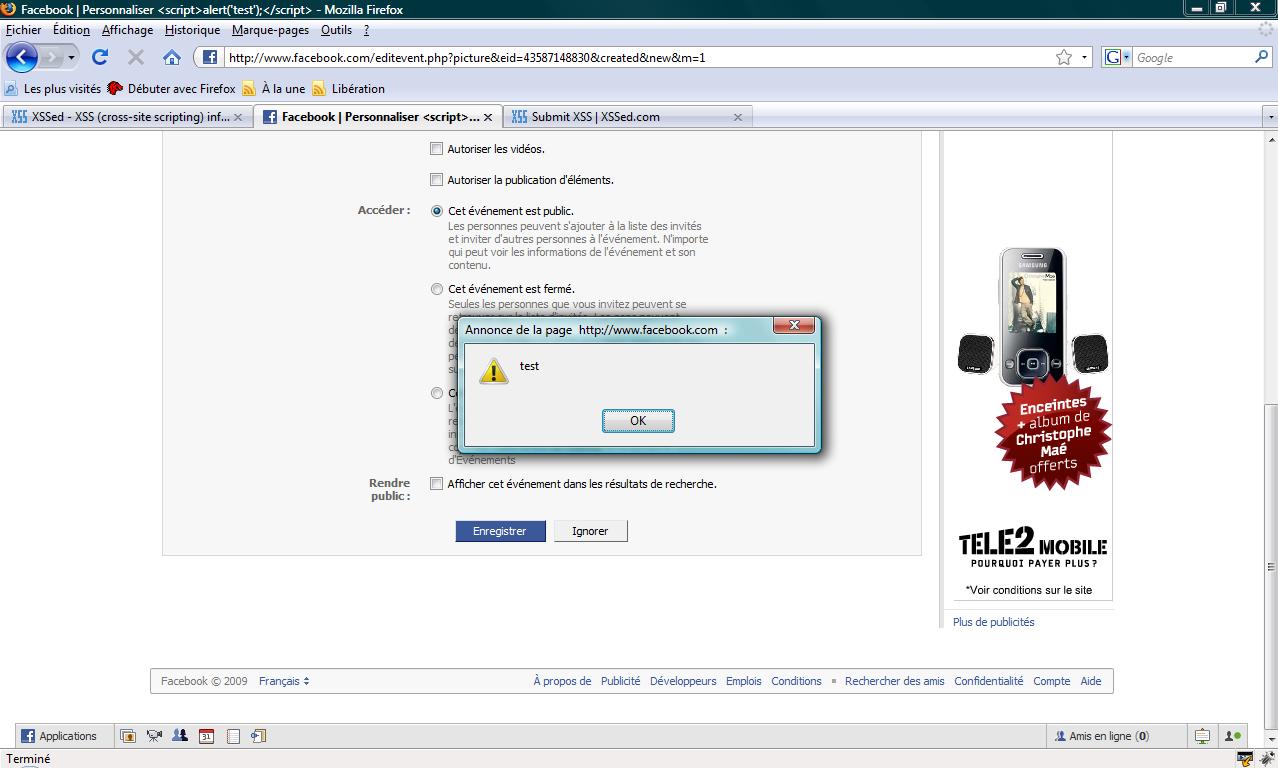The height and width of the screenshot is (768, 1278).
Task: Select 'Cet événement est public' radio
Action: tap(437, 211)
